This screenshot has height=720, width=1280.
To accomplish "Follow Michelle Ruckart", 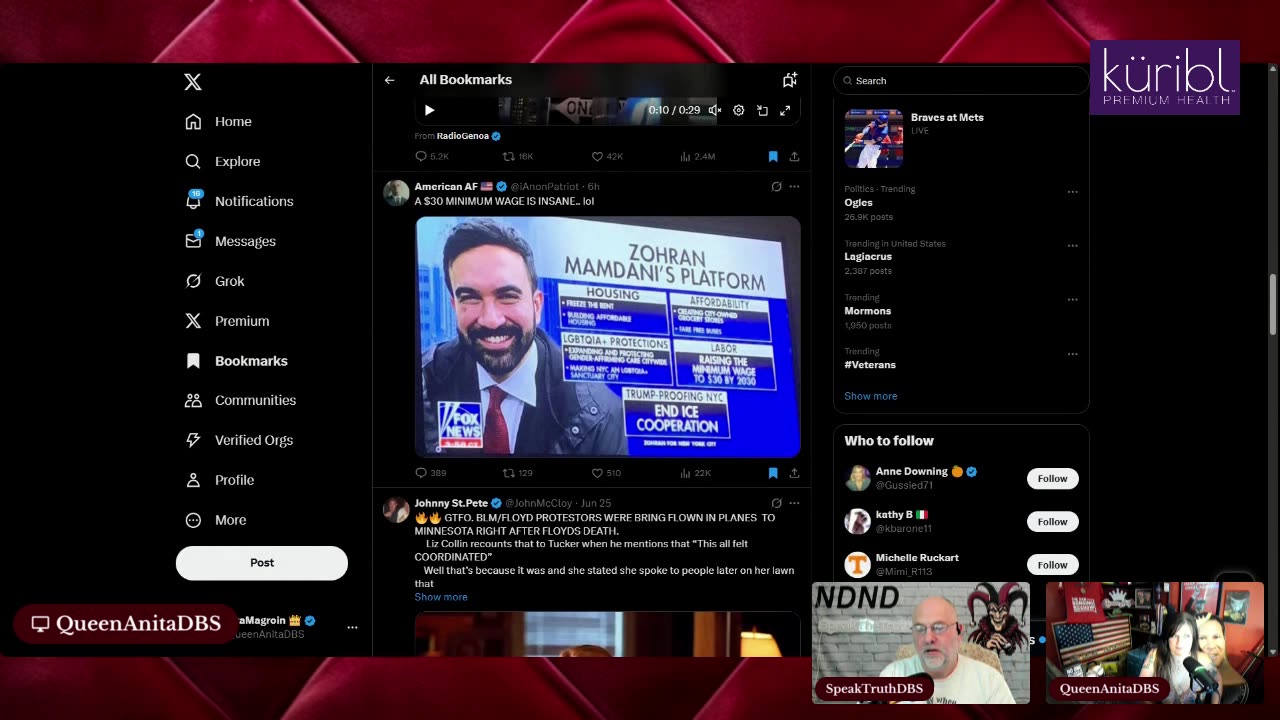I will [1052, 565].
